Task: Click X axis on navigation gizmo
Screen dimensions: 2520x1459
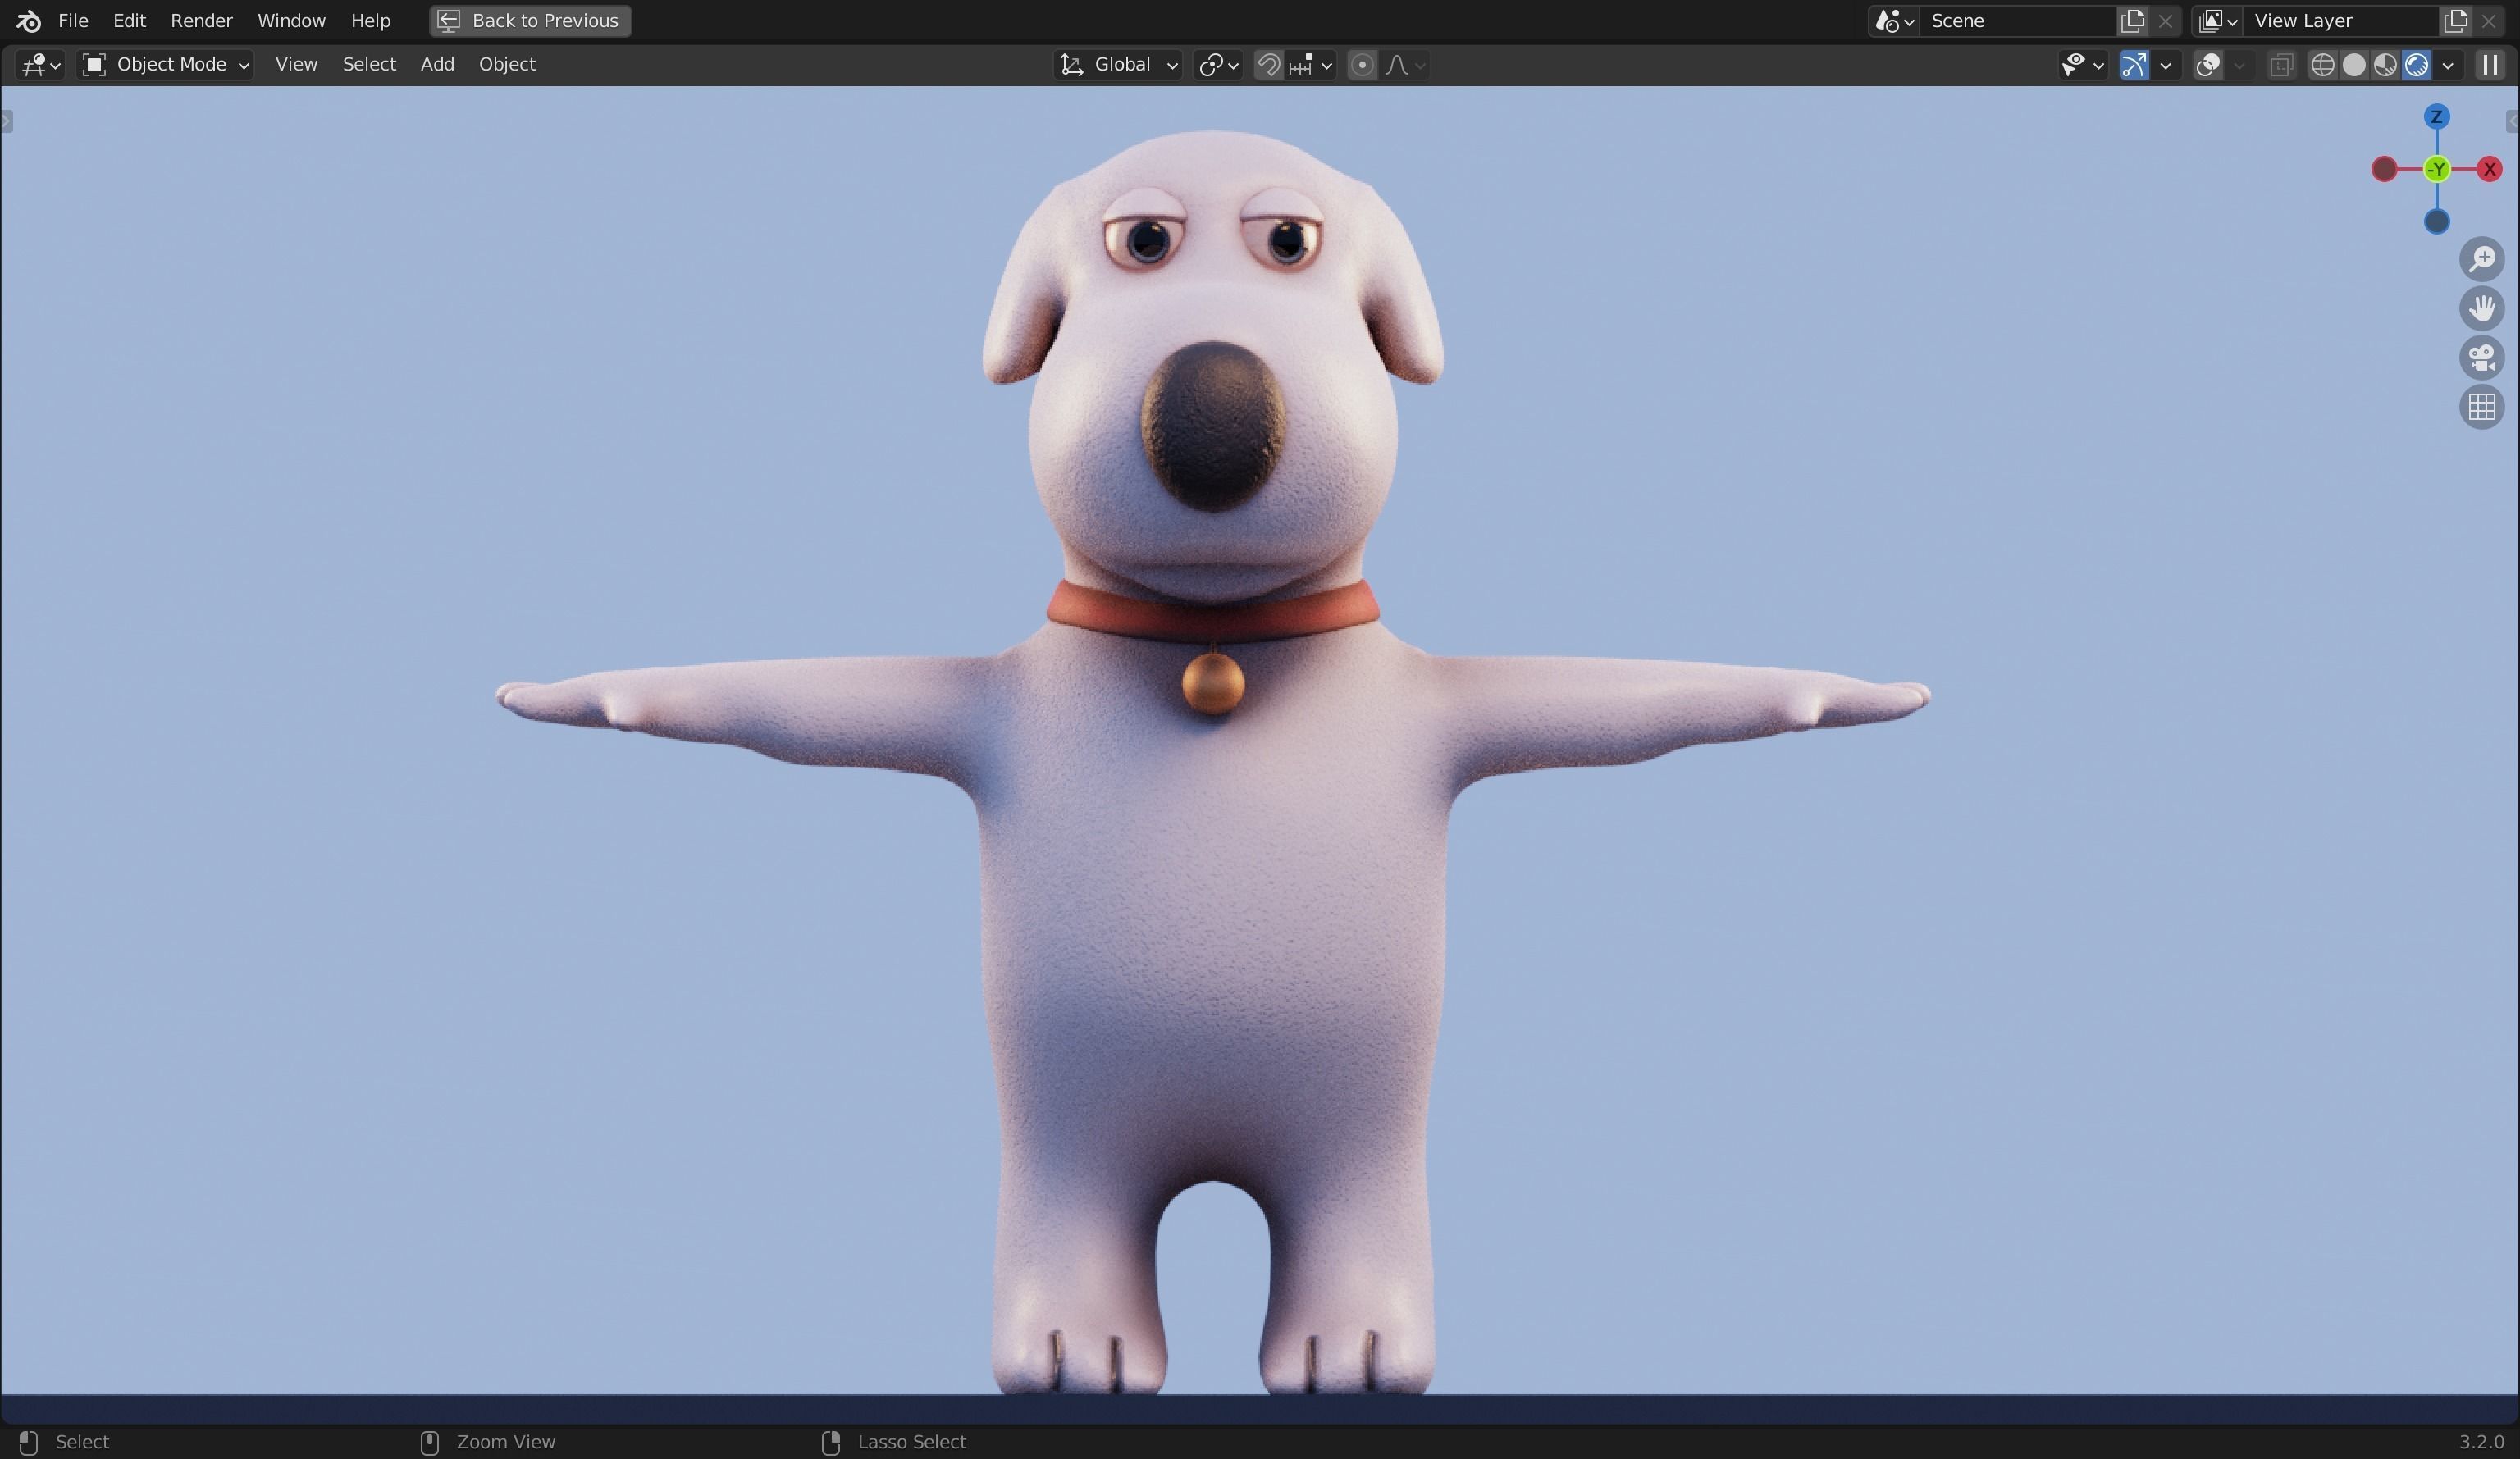Action: tap(2489, 169)
